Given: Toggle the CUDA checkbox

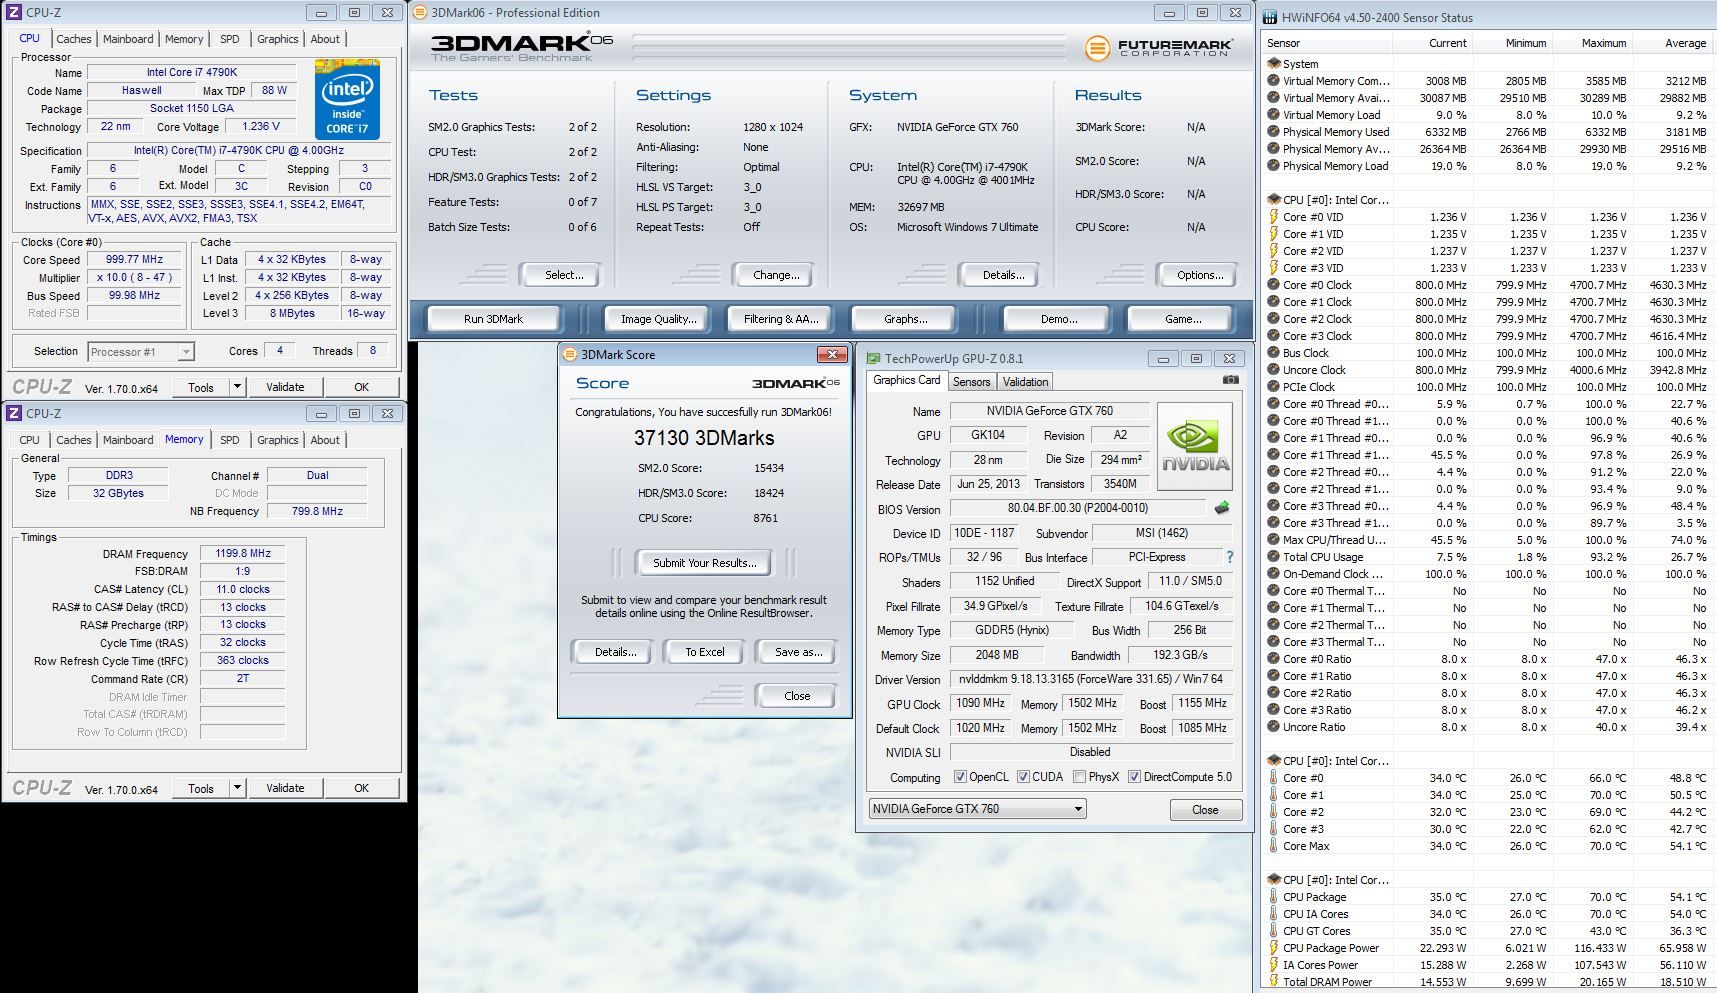Looking at the screenshot, I should [1023, 777].
